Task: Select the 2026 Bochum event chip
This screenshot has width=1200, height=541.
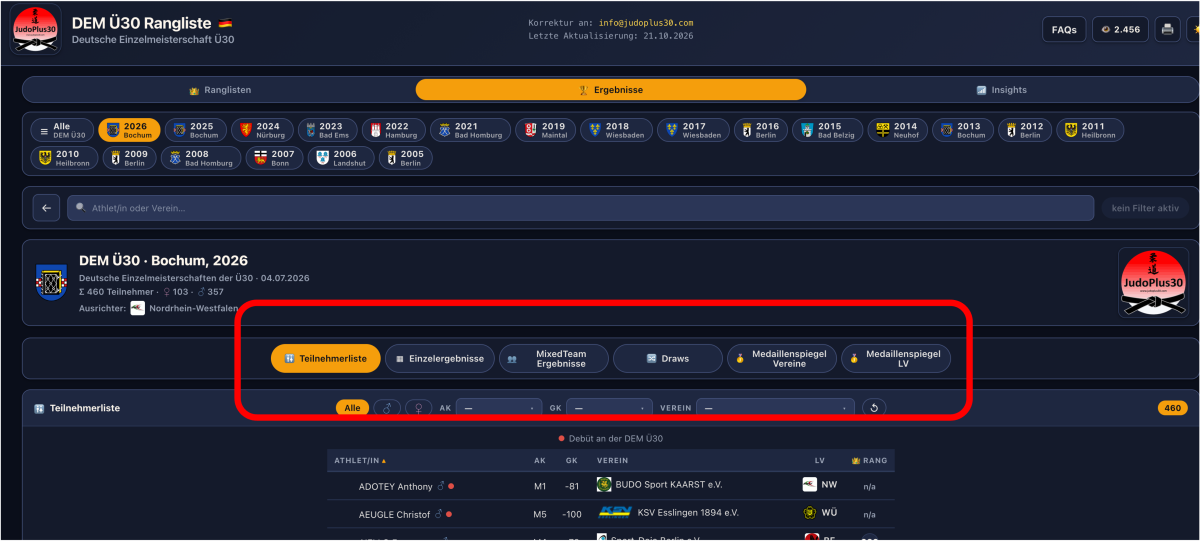Action: pos(129,130)
